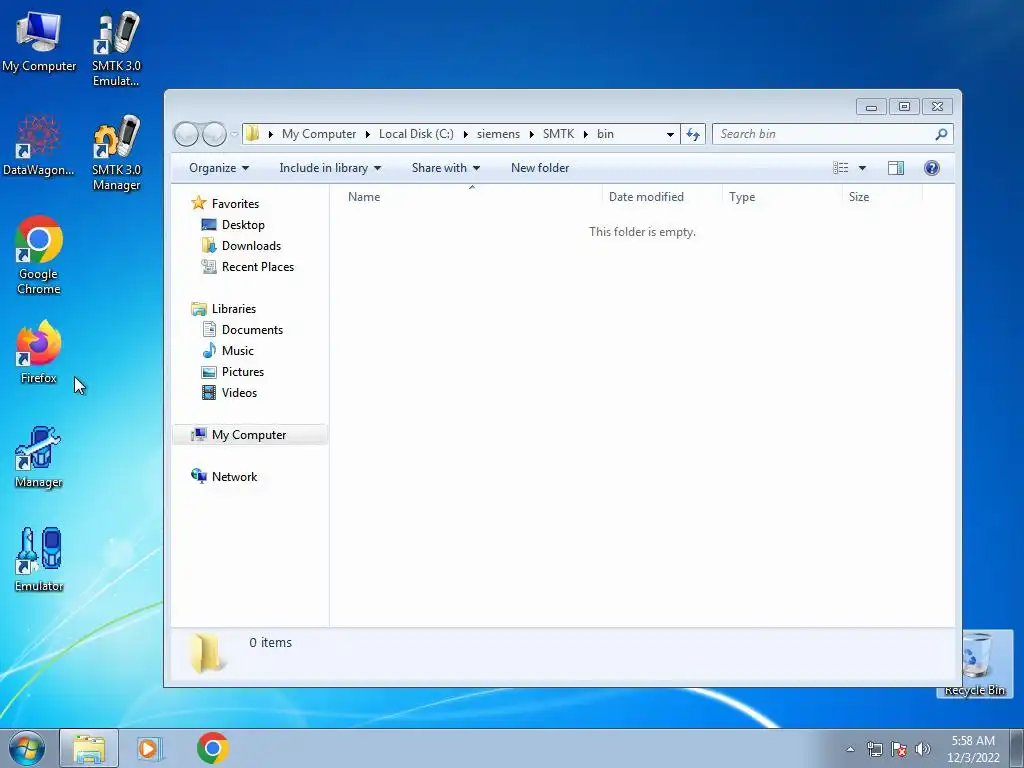
Task: Click Change your view icon
Action: pos(840,168)
